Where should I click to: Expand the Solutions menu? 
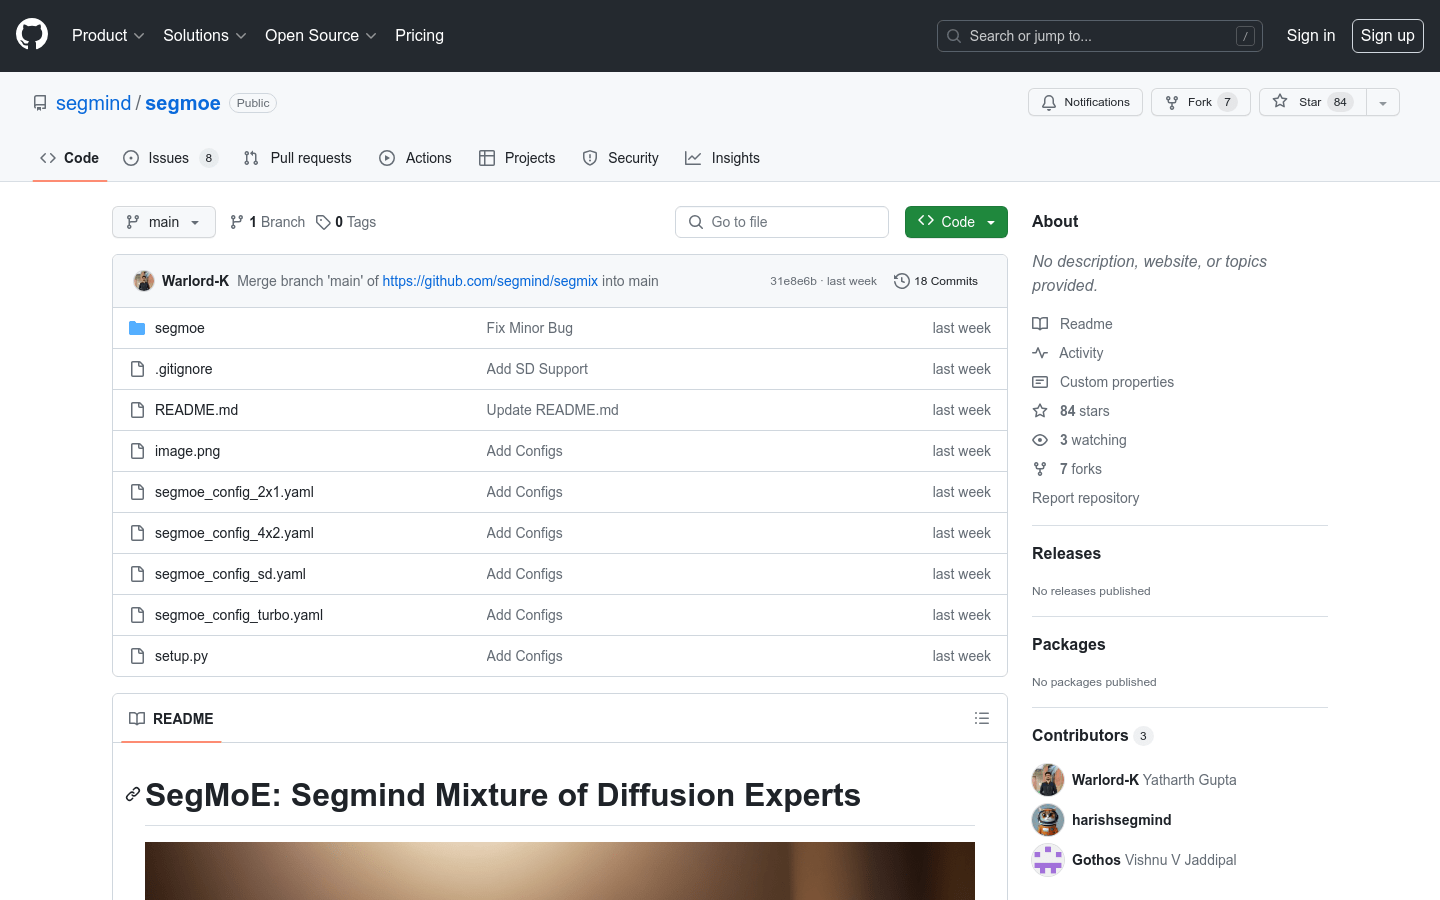(x=204, y=35)
